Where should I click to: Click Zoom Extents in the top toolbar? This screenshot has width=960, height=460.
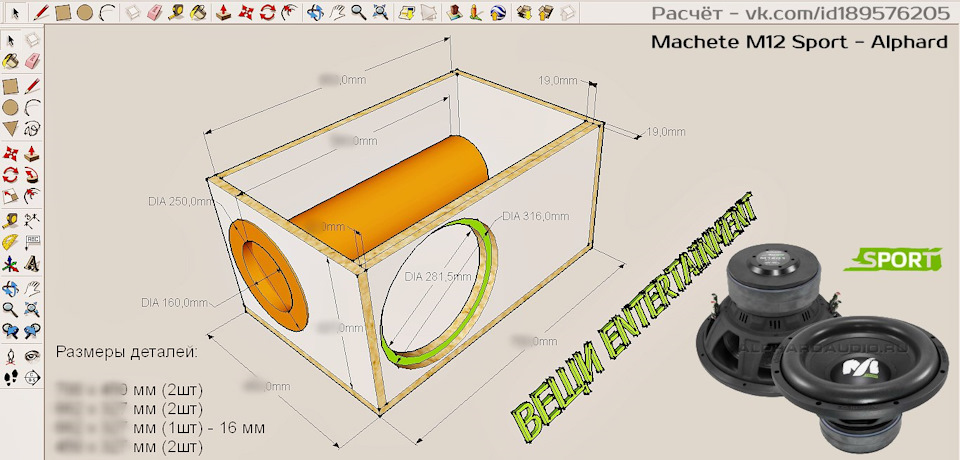pos(380,12)
